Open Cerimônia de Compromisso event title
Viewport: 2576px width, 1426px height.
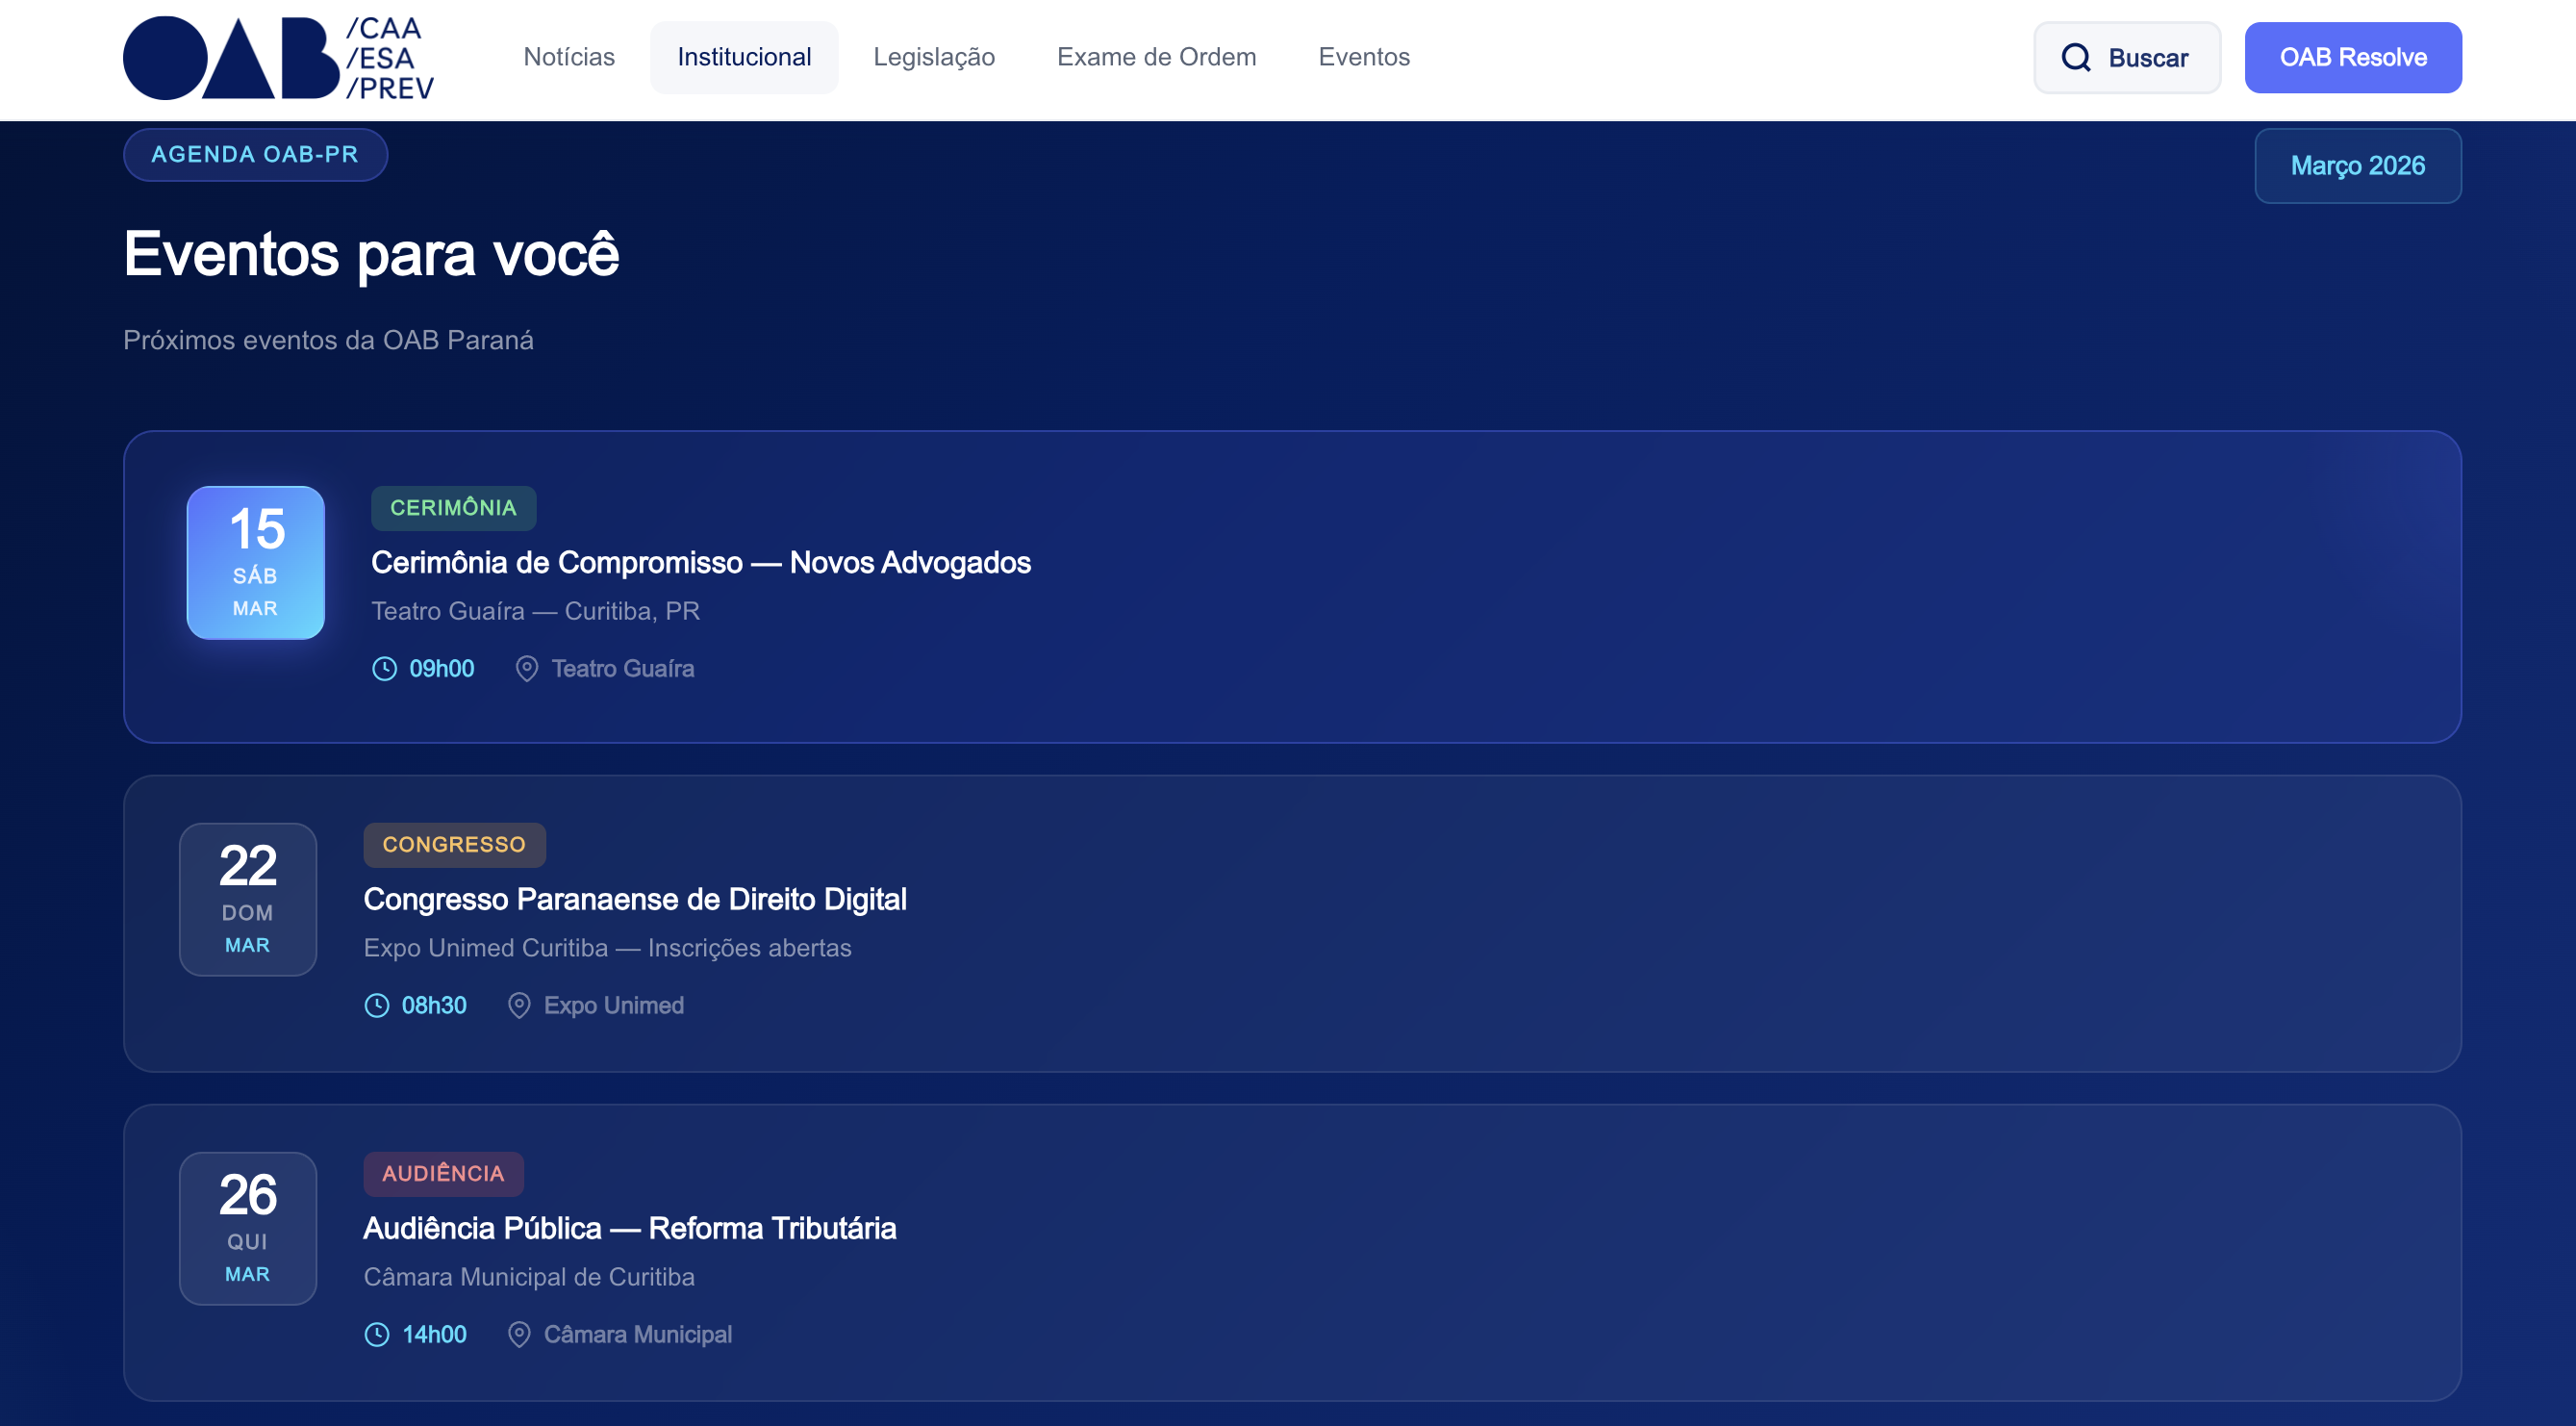(700, 563)
